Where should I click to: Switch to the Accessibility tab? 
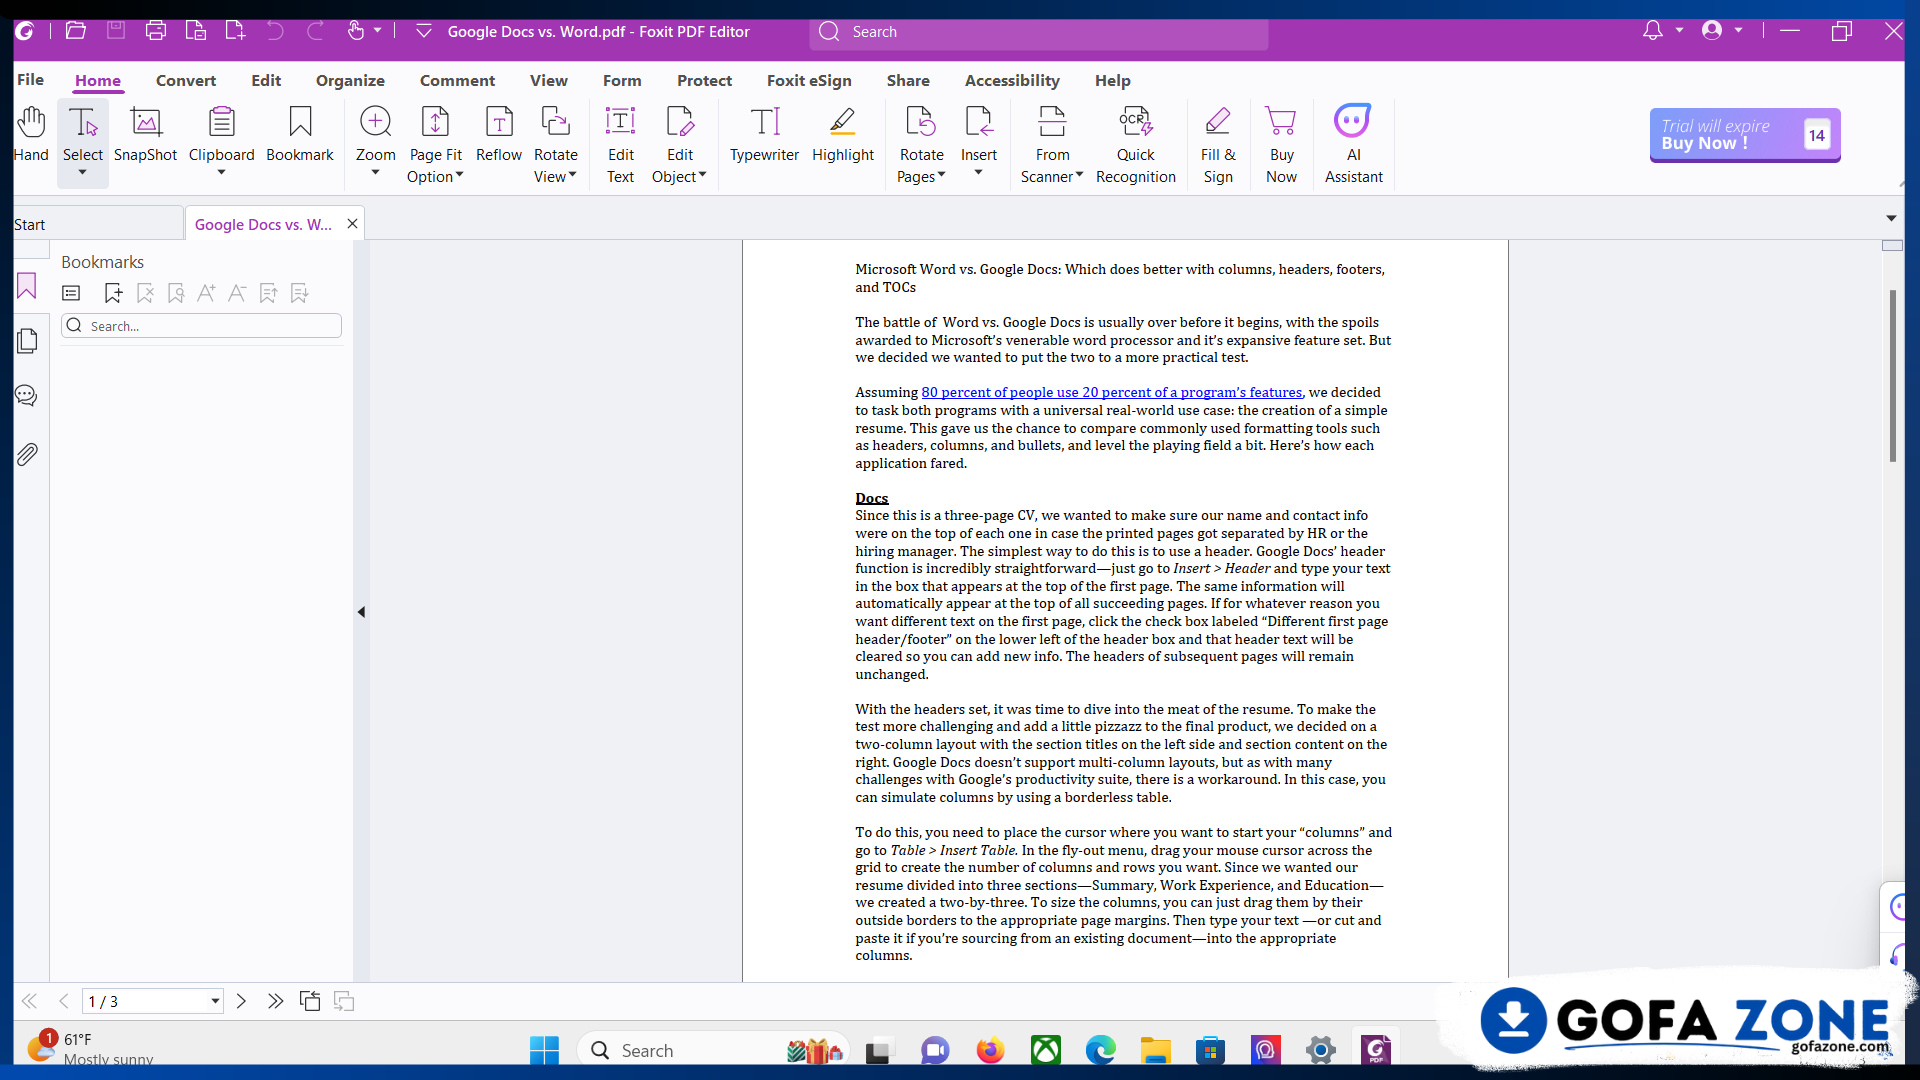1012,81
